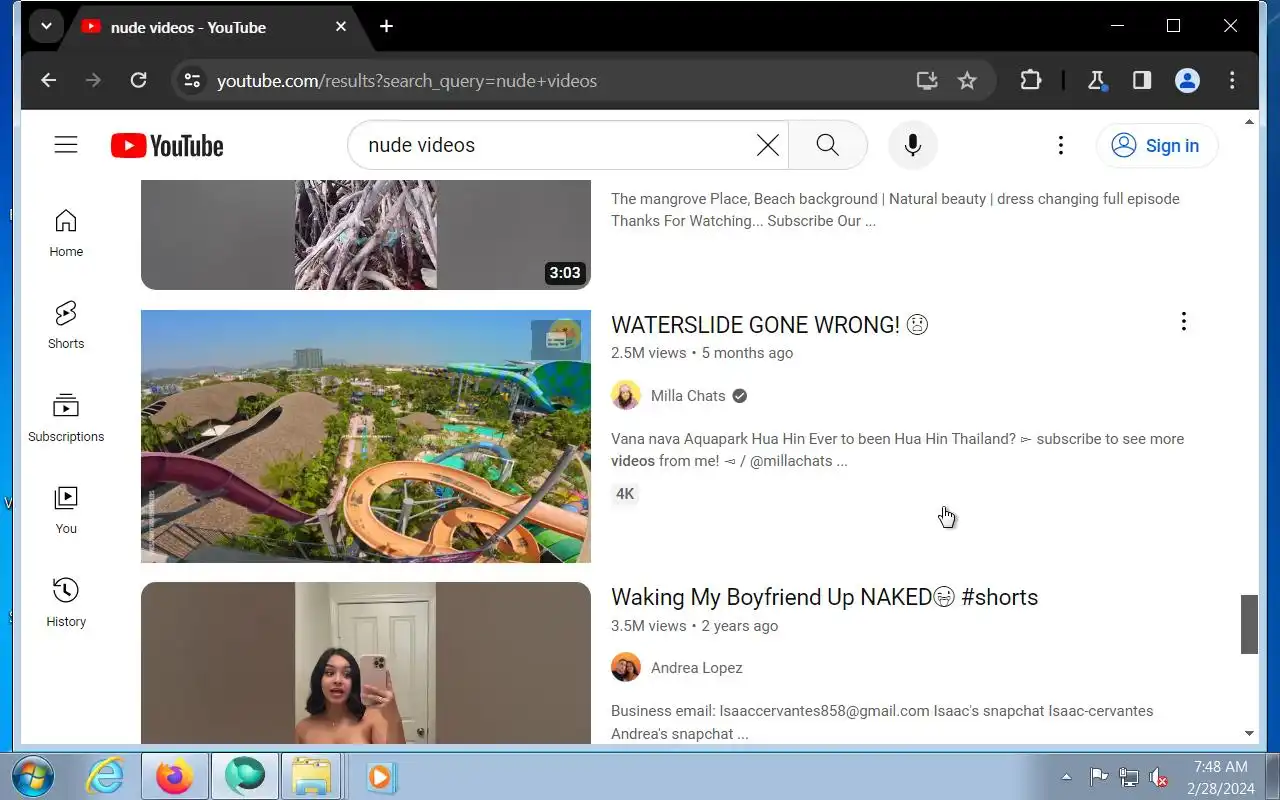Click the page vertical scrollbar thumb
The width and height of the screenshot is (1280, 800).
pyautogui.click(x=1249, y=625)
